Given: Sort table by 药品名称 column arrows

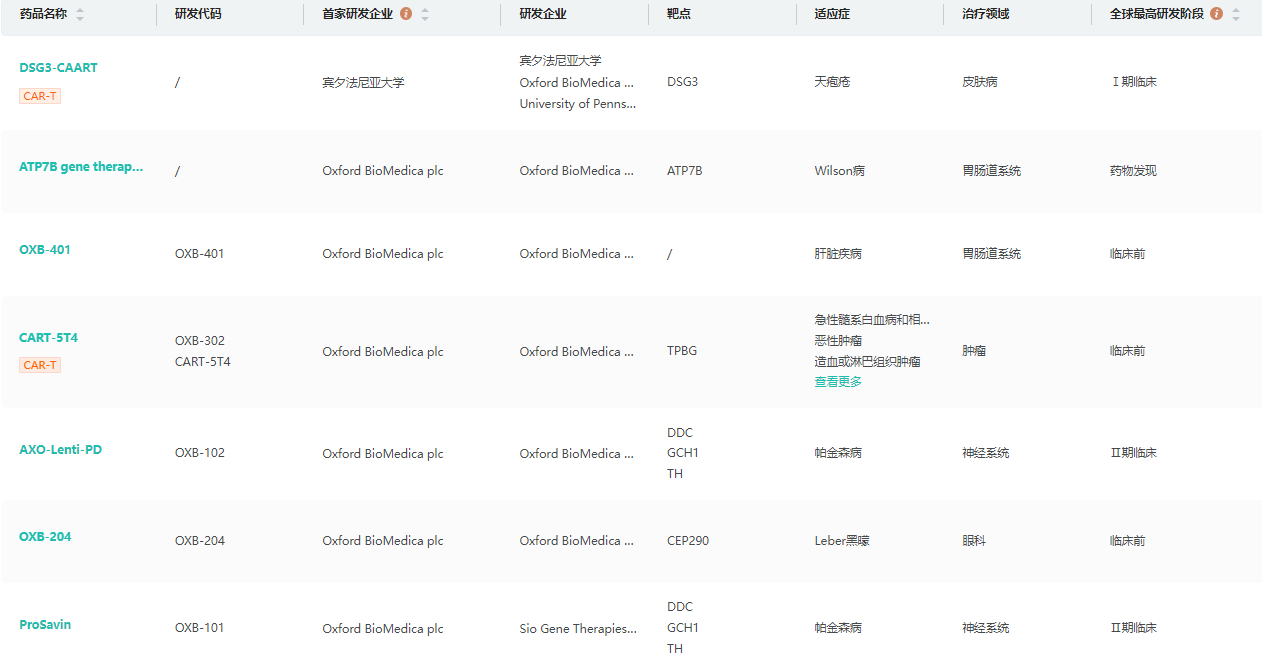Looking at the screenshot, I should 80,14.
